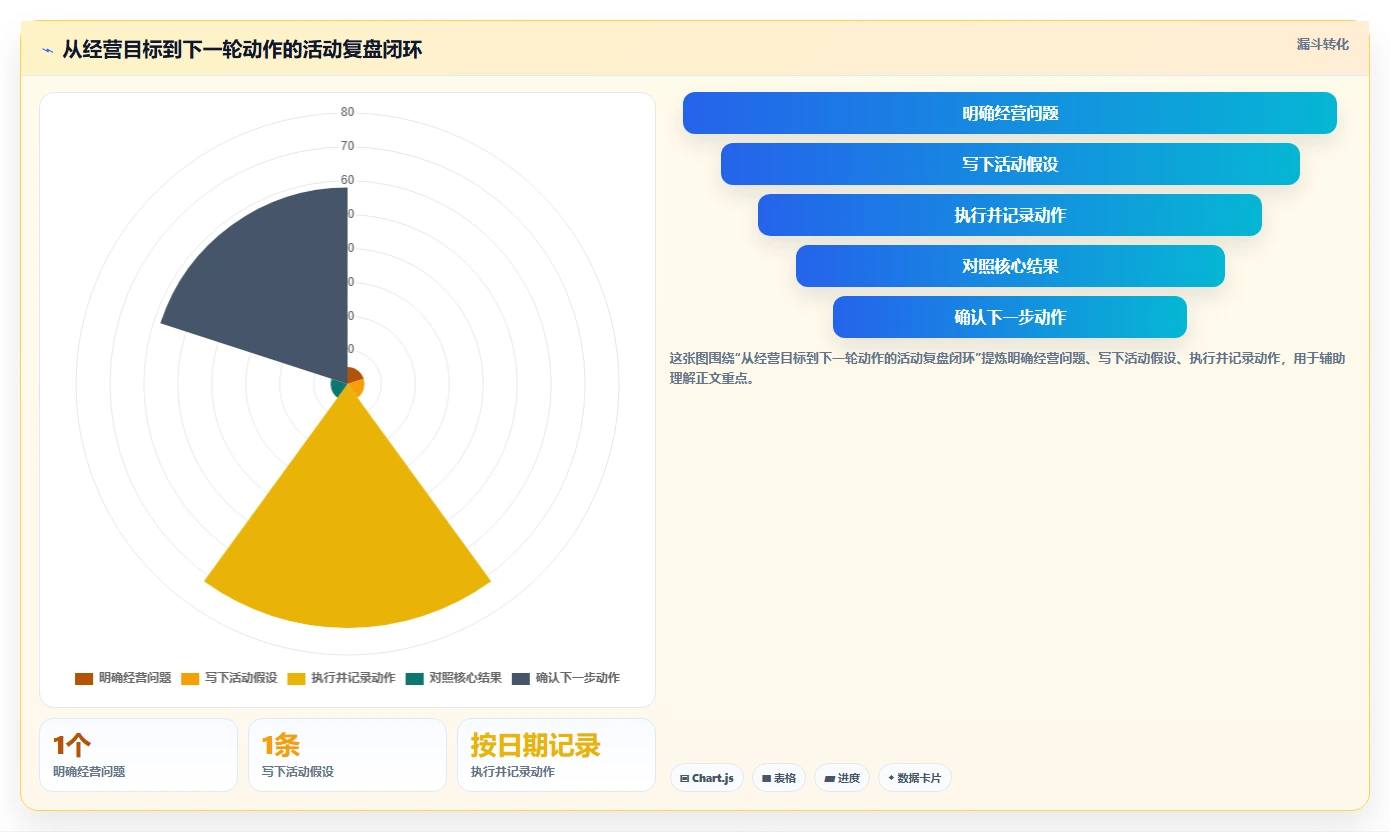Click the lightning icon beside the title
The width and height of the screenshot is (1390, 832).
[47, 50]
